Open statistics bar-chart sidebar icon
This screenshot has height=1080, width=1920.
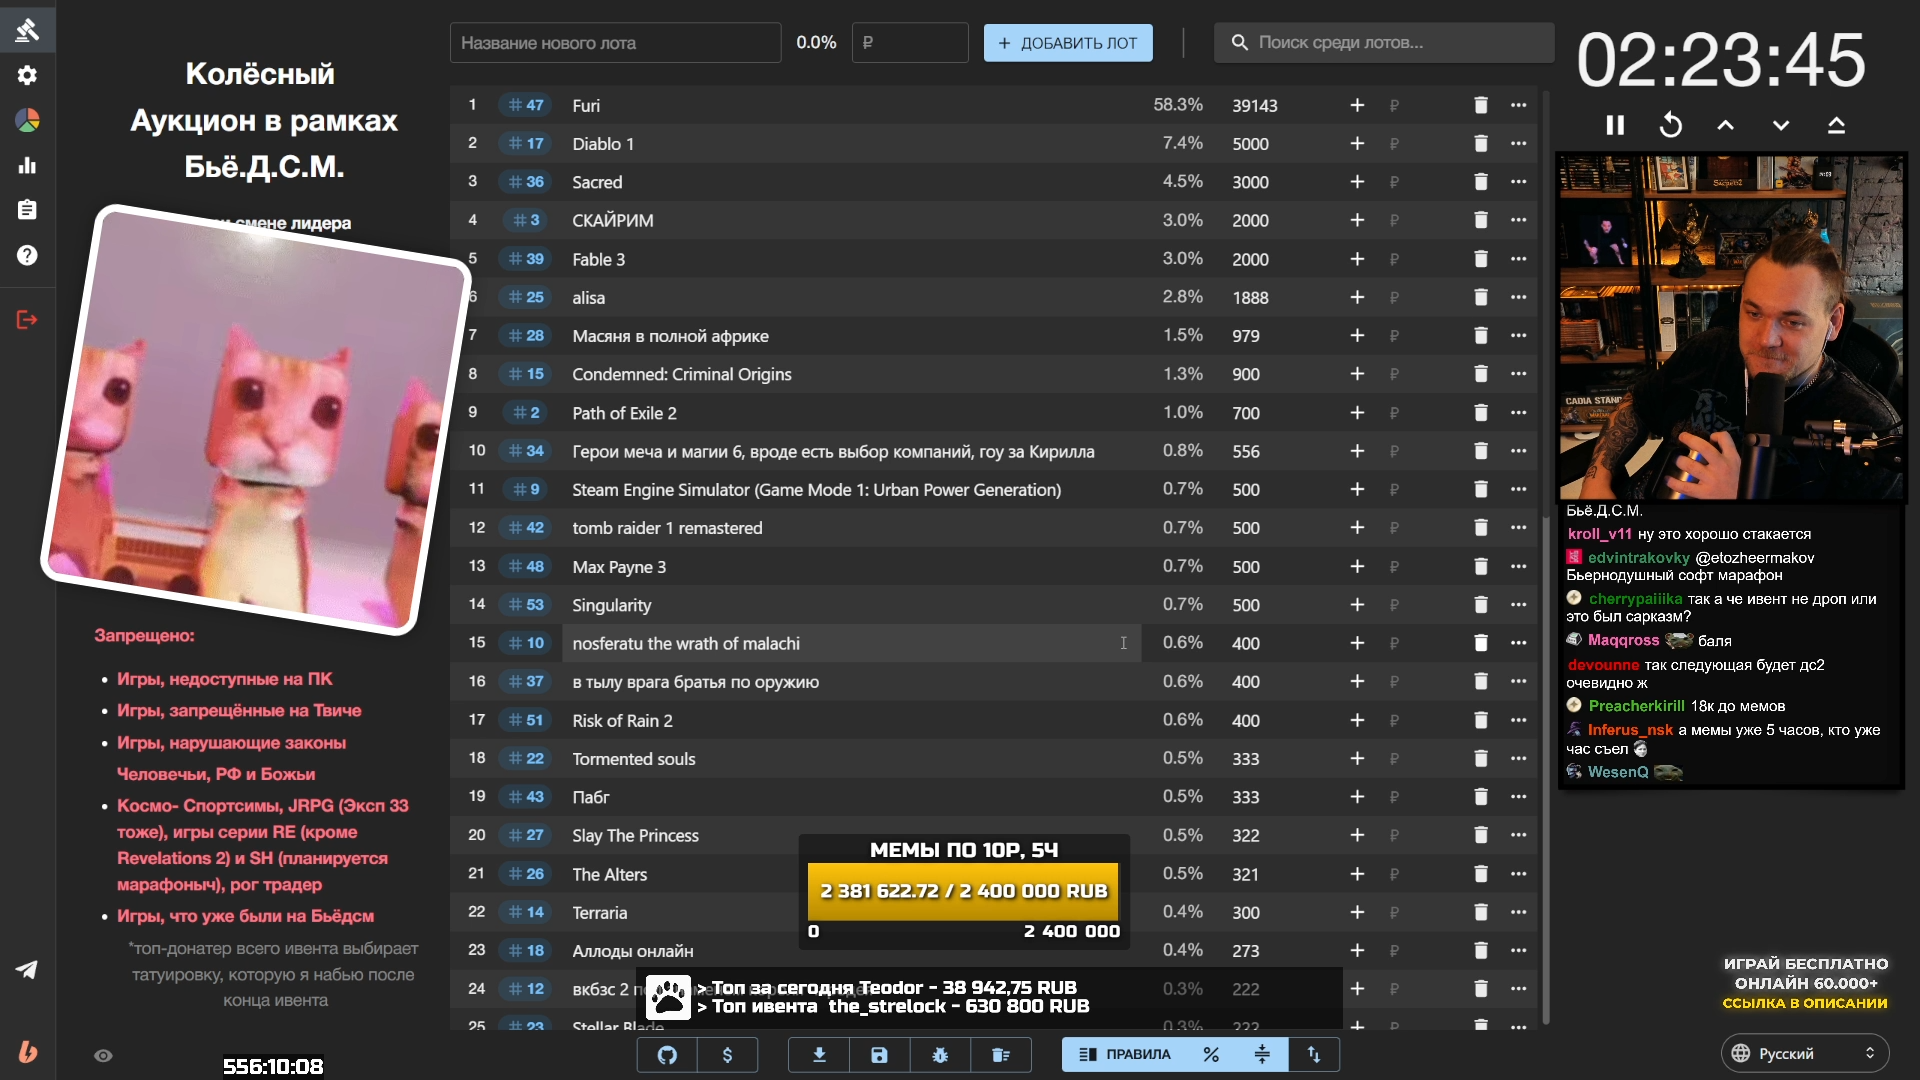point(27,165)
